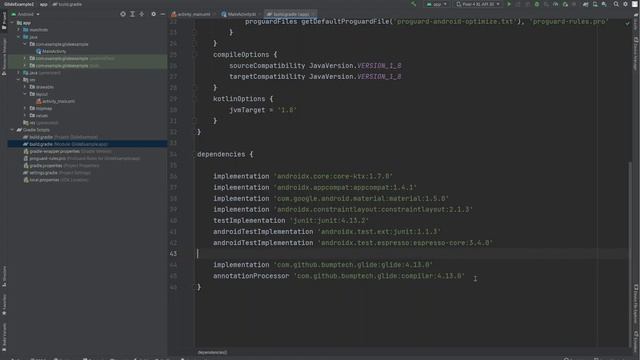Open the Favorites tool window tab
The height and width of the screenshot is (360, 640).
point(4,305)
